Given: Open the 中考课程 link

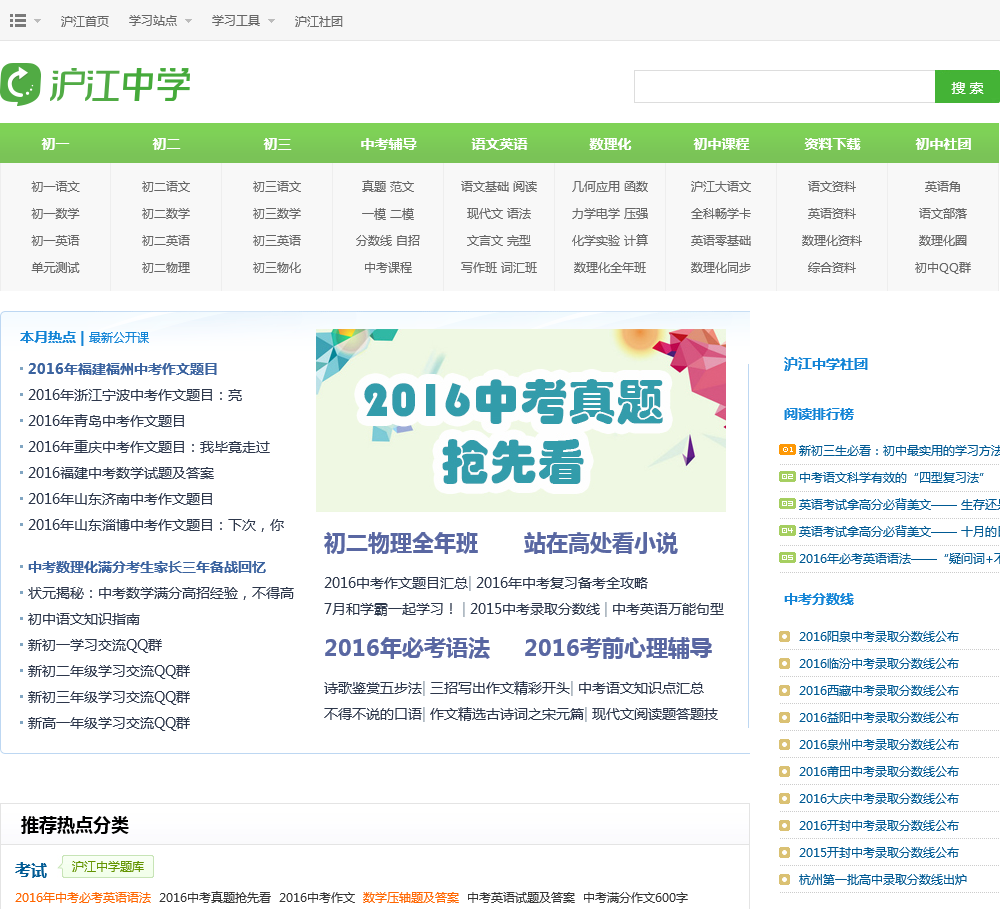Looking at the screenshot, I should 388,267.
